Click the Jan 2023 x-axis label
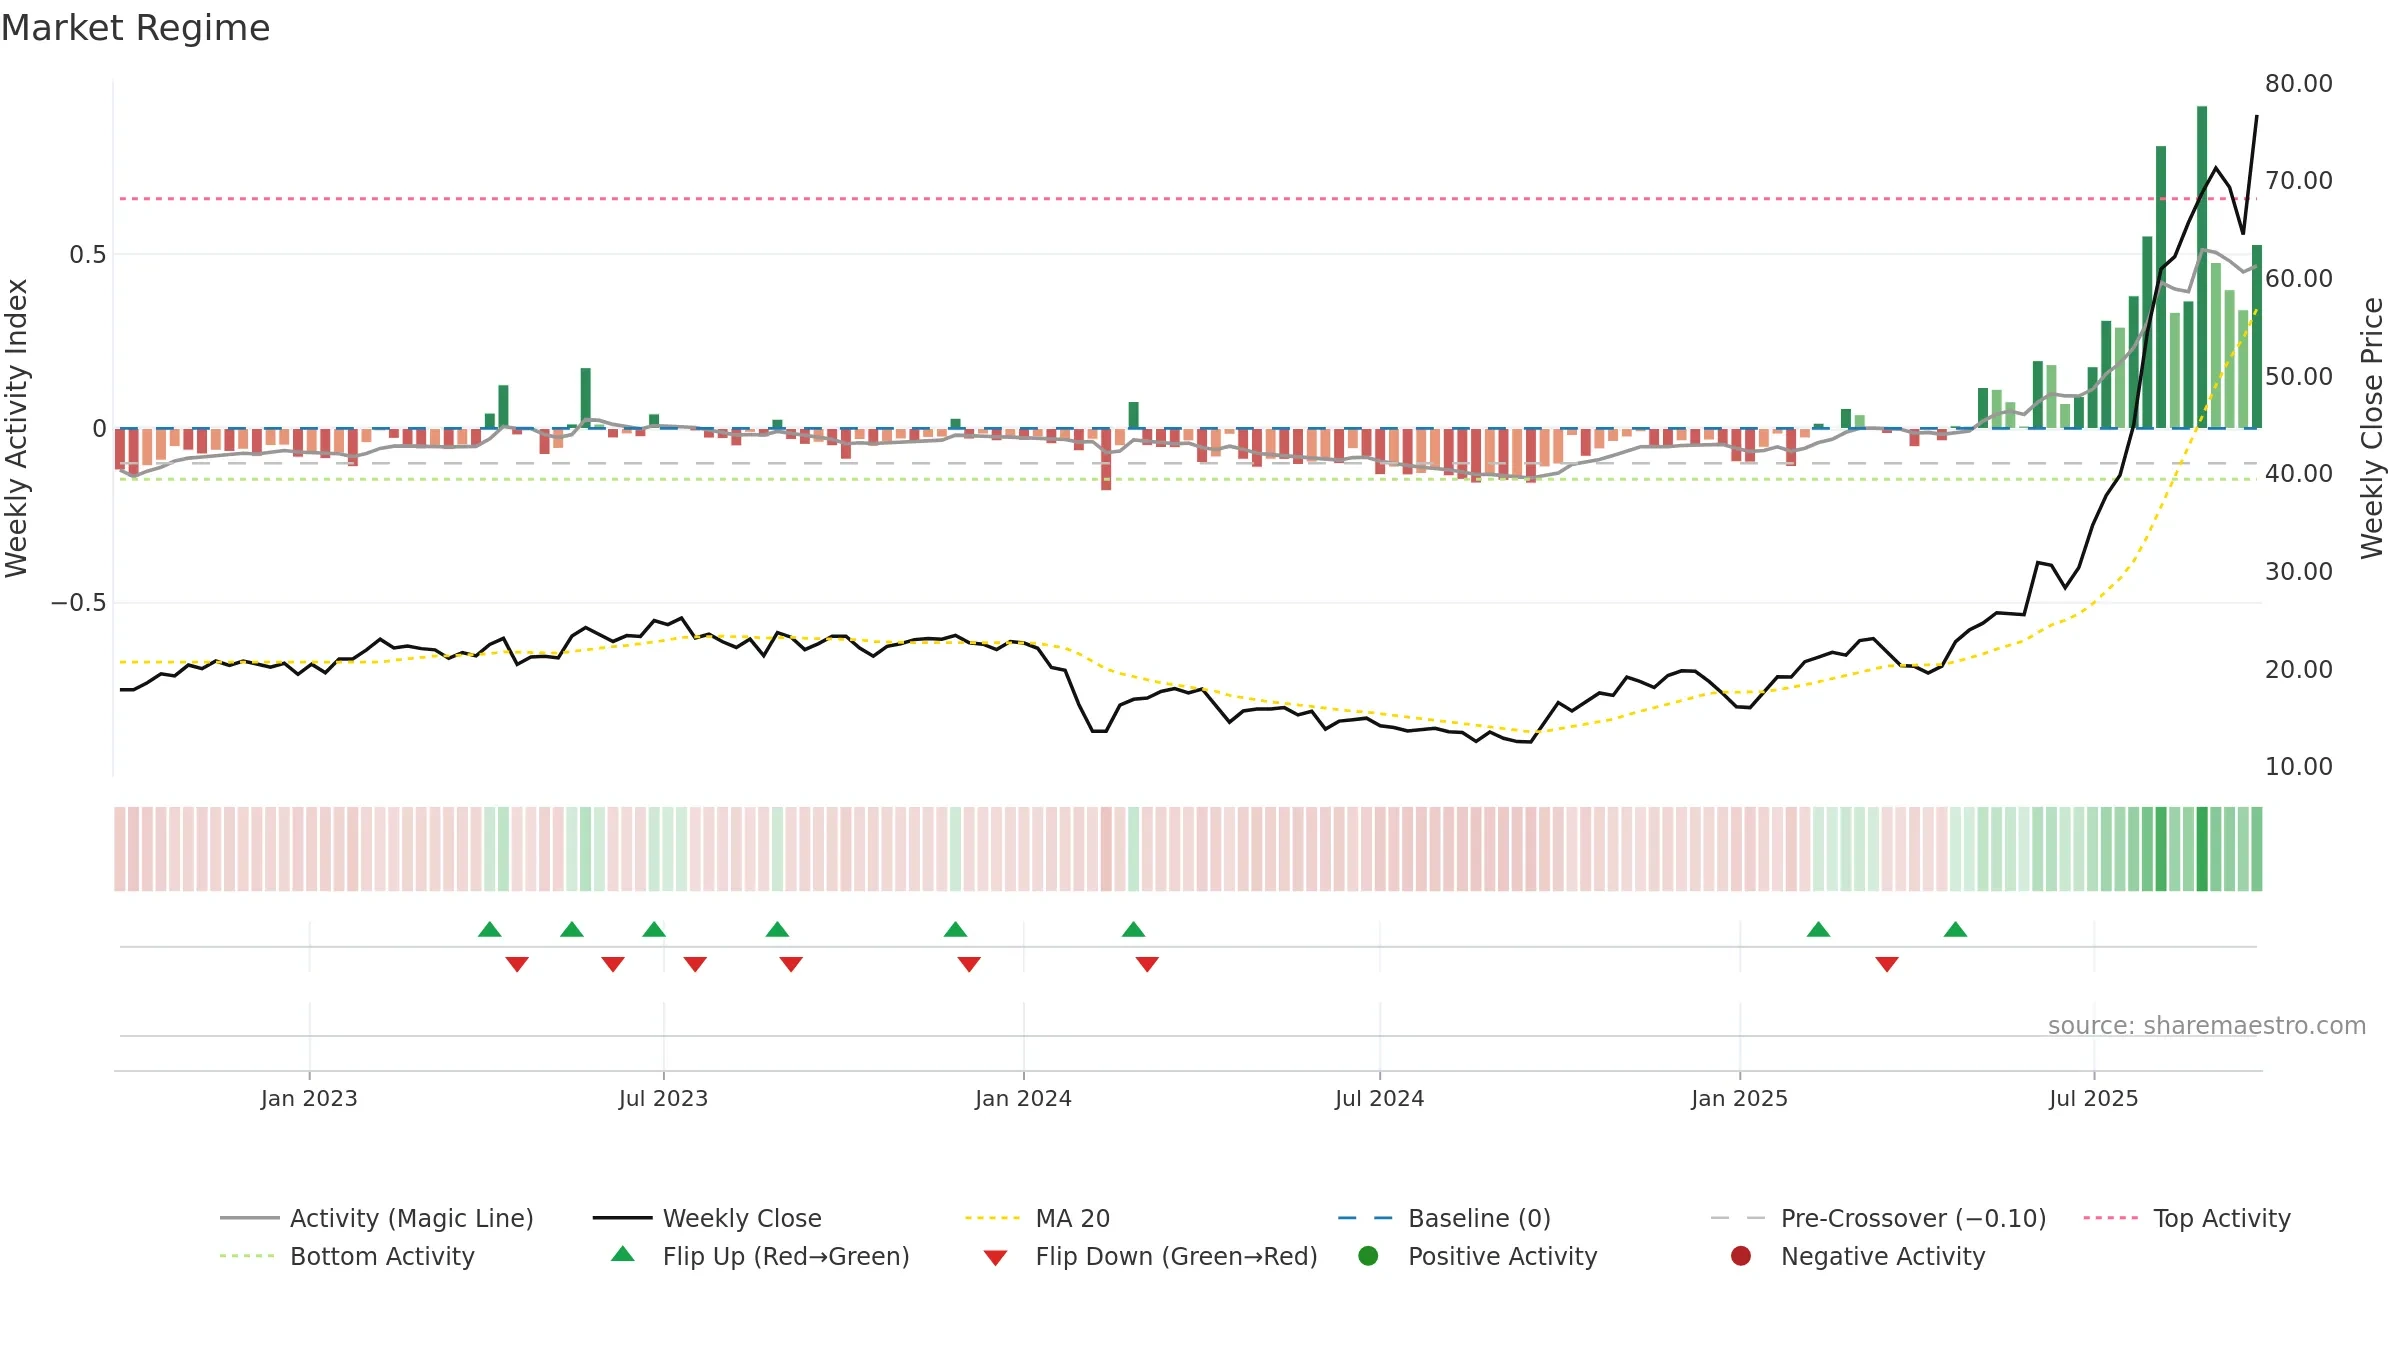Viewport: 2400px width, 1350px height. click(x=309, y=1098)
